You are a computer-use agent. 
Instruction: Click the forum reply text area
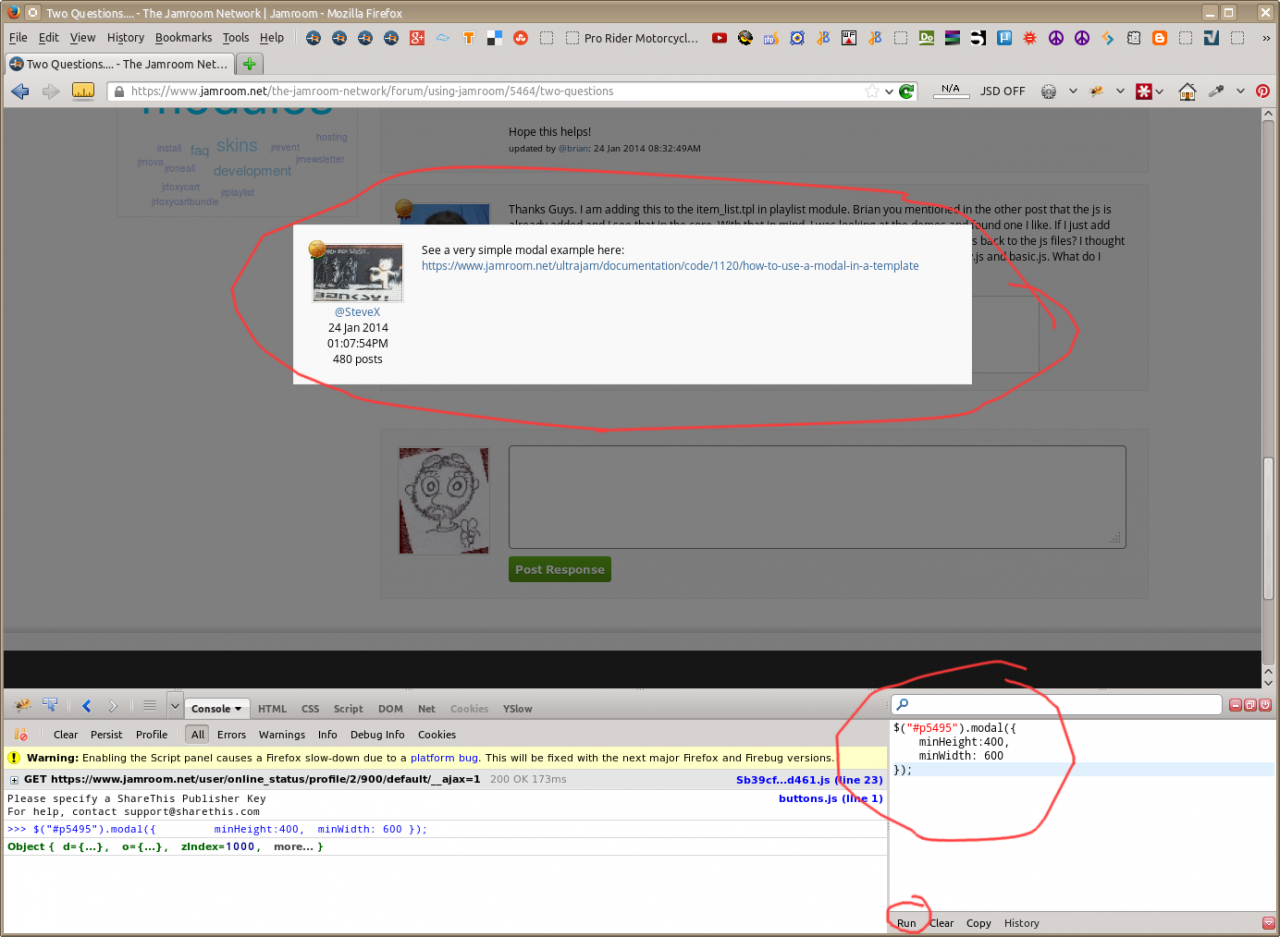click(x=817, y=496)
